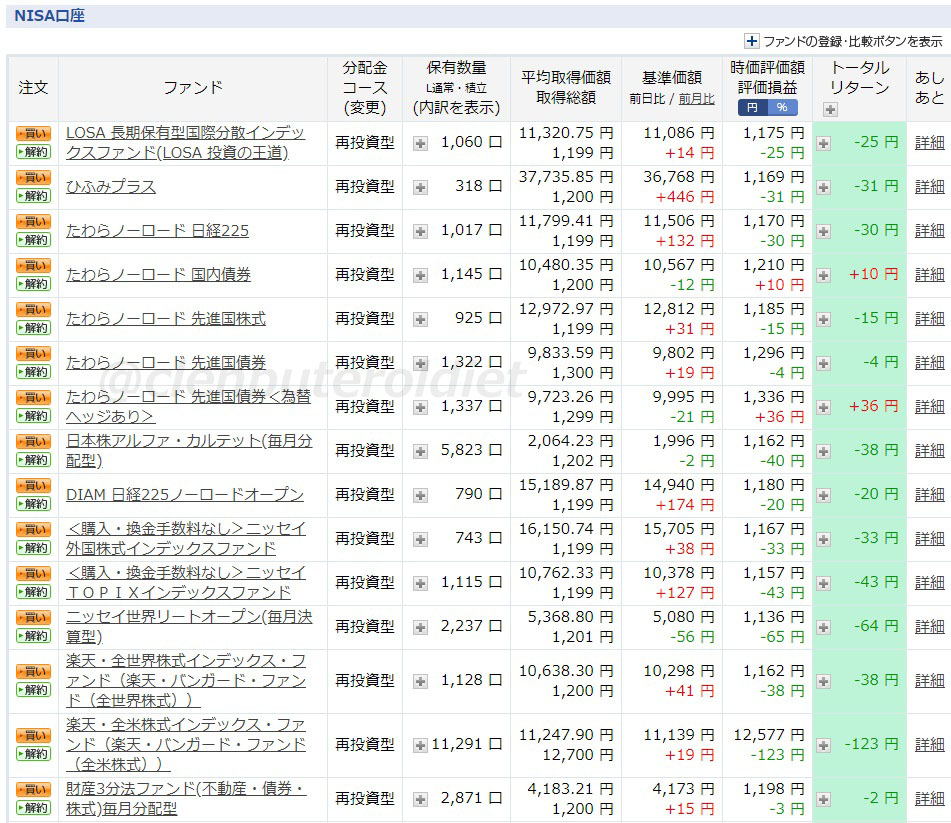Open the たわらノーロード 国内債券 link
Screen dimensions: 951x823
(x=158, y=275)
